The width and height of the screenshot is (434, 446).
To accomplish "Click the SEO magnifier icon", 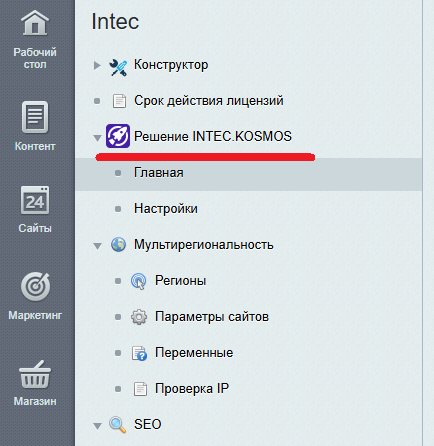I will (x=118, y=425).
